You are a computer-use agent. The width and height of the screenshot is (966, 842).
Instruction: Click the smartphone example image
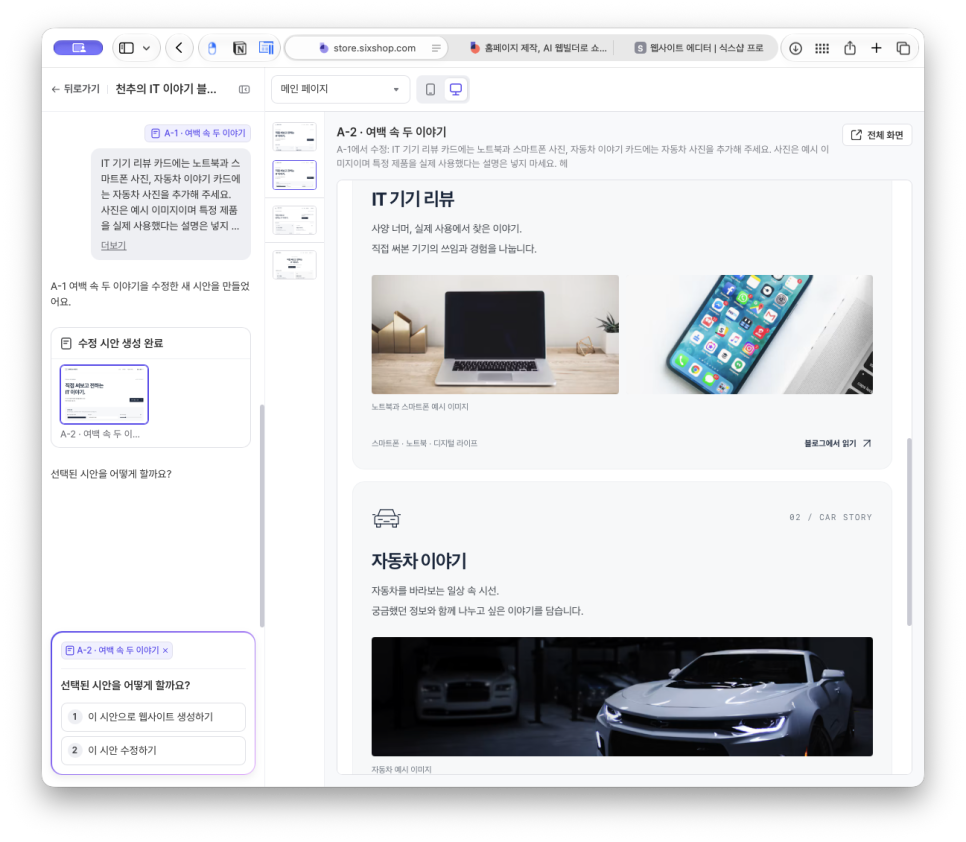(749, 334)
